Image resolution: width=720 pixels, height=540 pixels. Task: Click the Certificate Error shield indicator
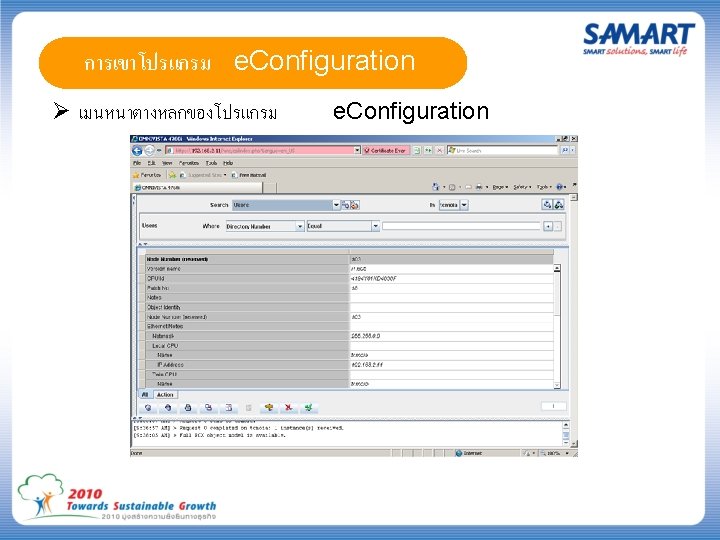click(386, 150)
